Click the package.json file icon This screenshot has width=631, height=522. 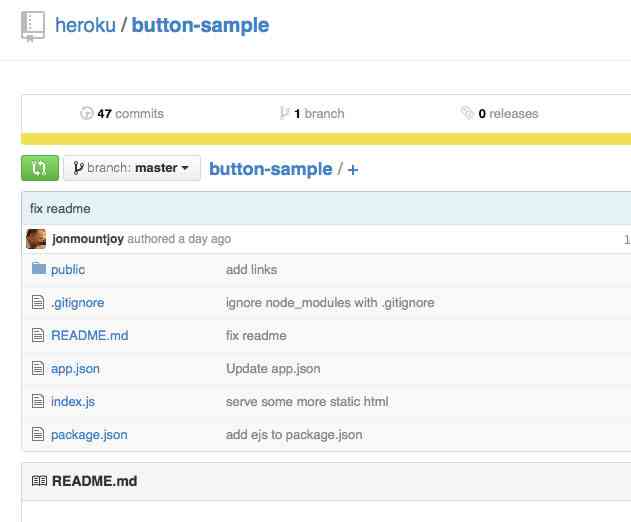coord(38,434)
